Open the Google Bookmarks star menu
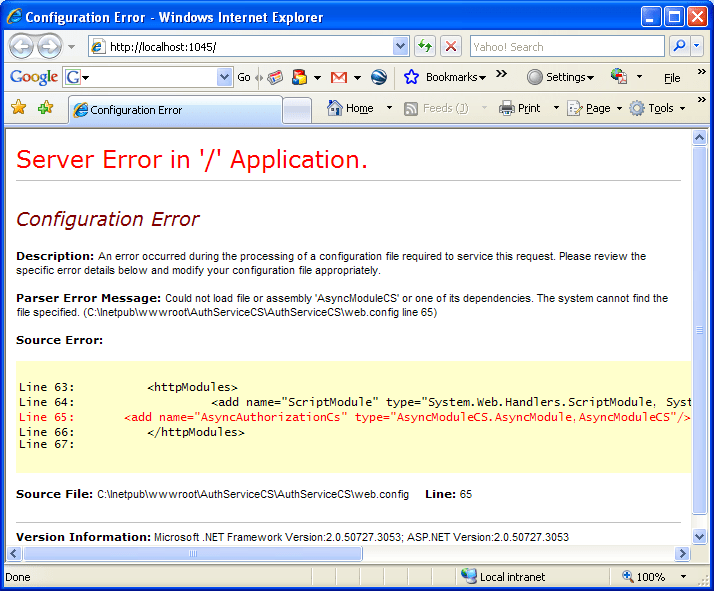714x591 pixels. [444, 77]
